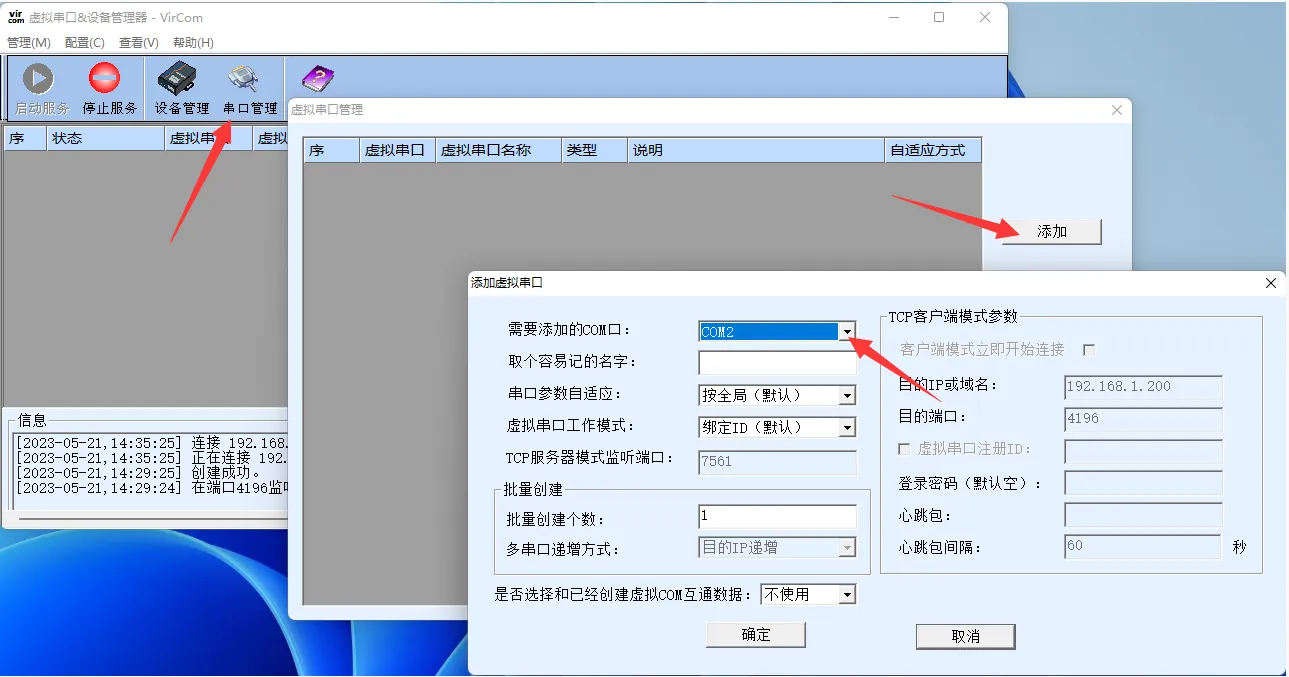This screenshot has width=1289, height=677.
Task: Open 设备管理 device management
Action: click(x=178, y=86)
